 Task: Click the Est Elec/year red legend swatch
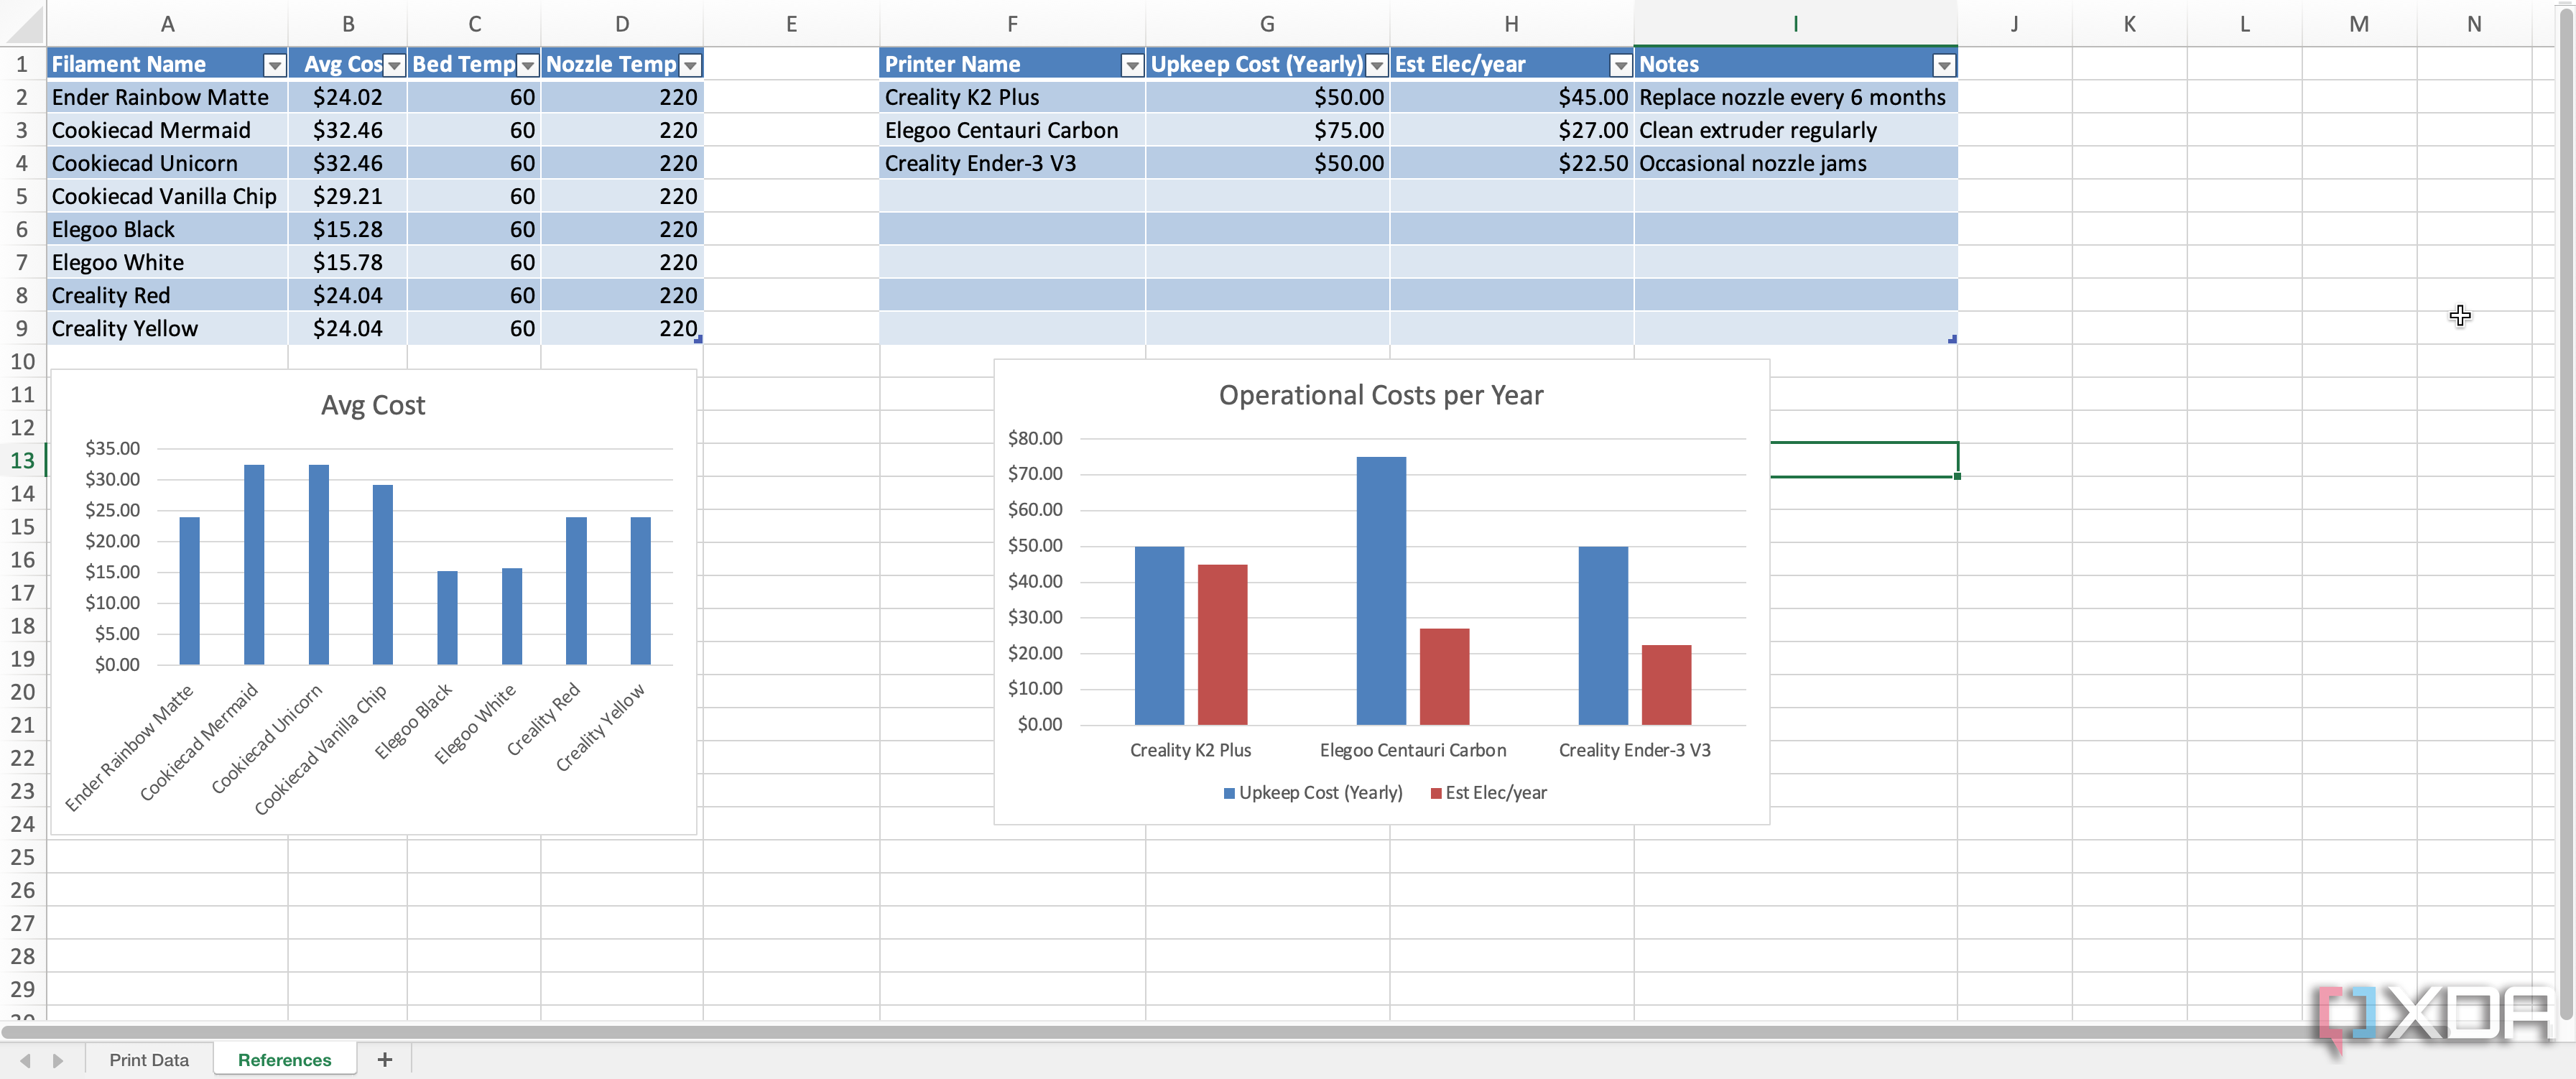(1435, 793)
